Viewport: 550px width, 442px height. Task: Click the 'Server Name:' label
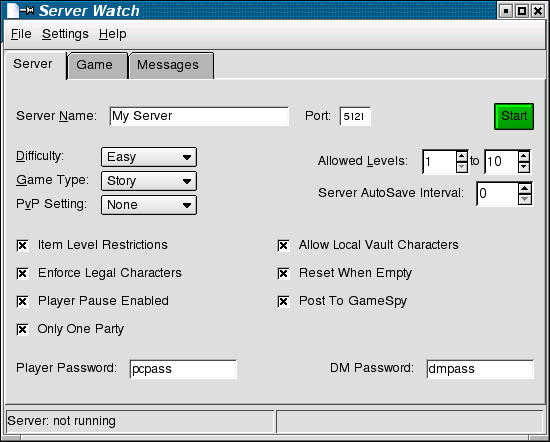point(56,116)
